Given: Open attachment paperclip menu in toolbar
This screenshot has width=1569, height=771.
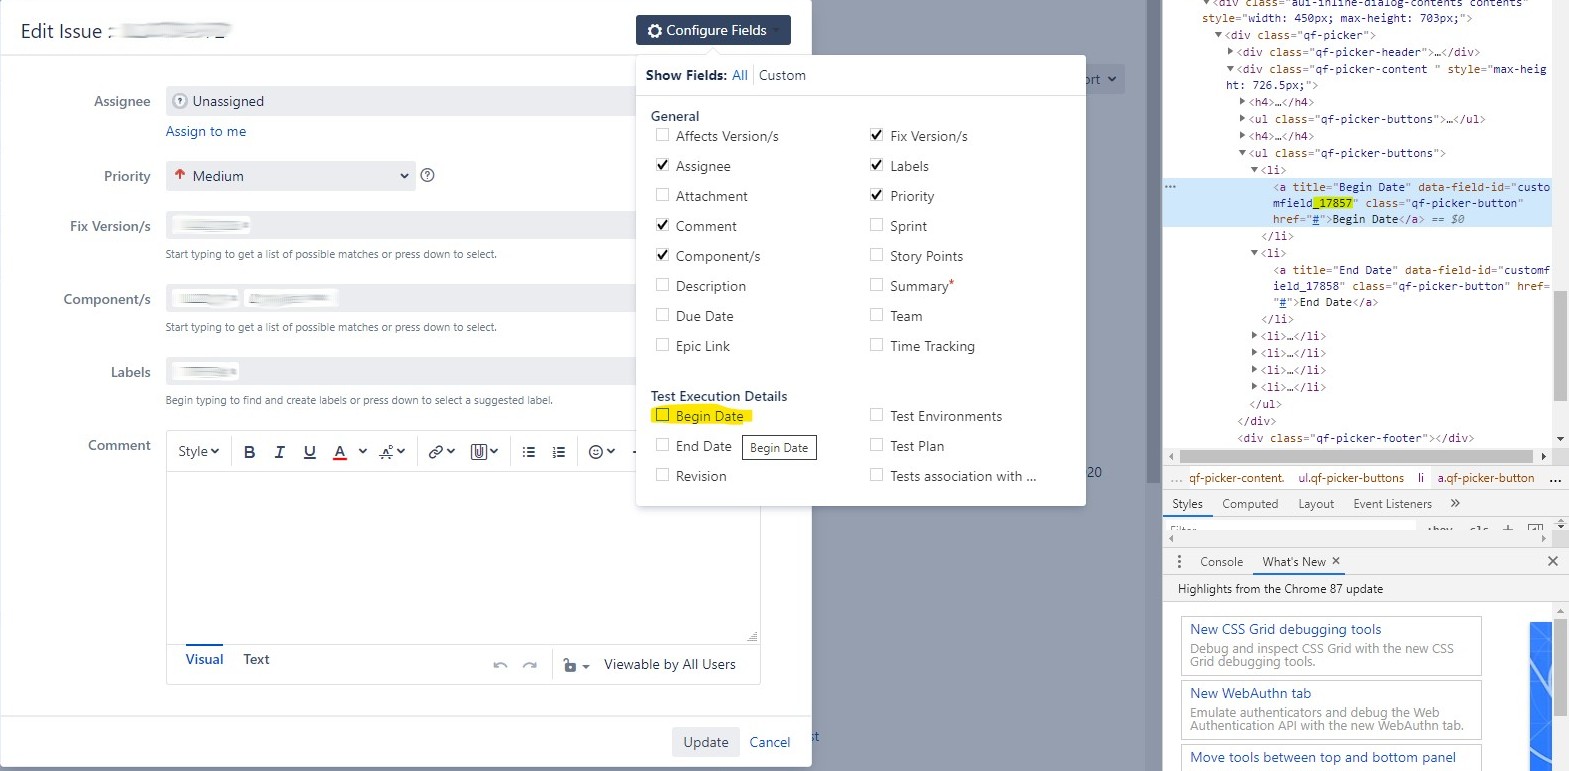Looking at the screenshot, I should (485, 452).
